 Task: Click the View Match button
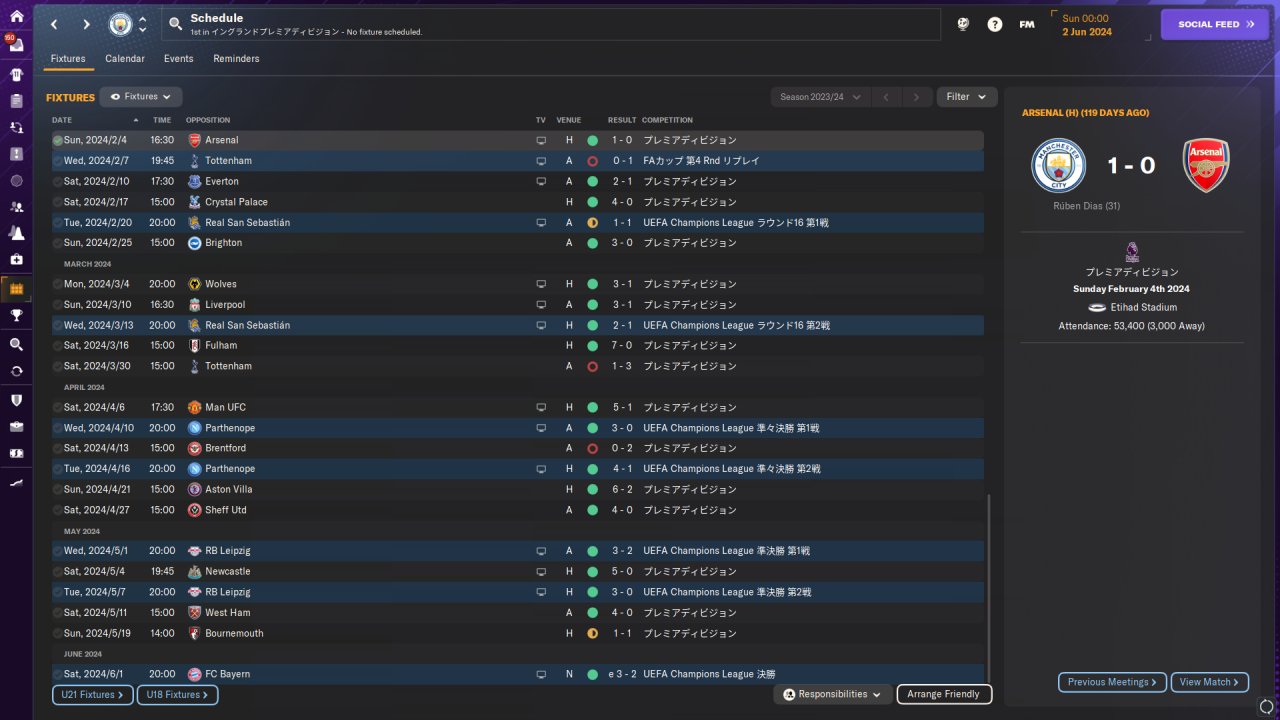1210,682
